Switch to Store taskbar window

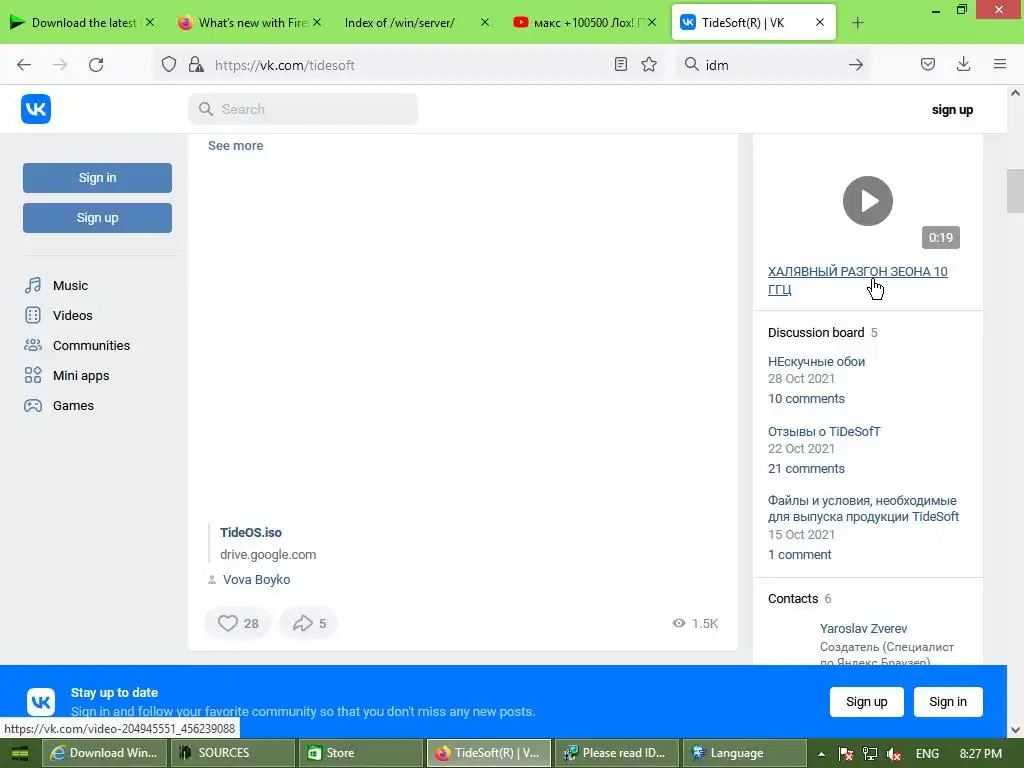(360, 753)
